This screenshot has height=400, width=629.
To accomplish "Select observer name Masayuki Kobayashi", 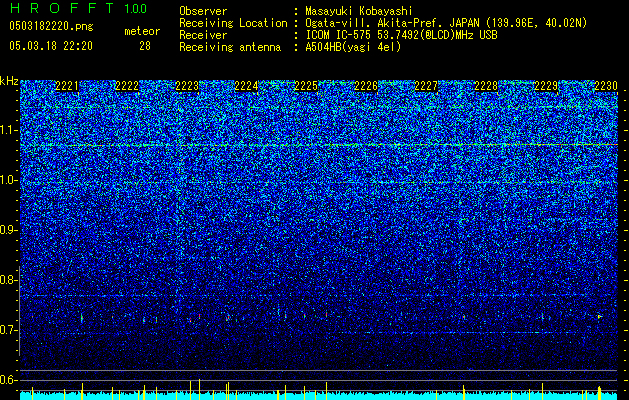I will pyautogui.click(x=359, y=11).
